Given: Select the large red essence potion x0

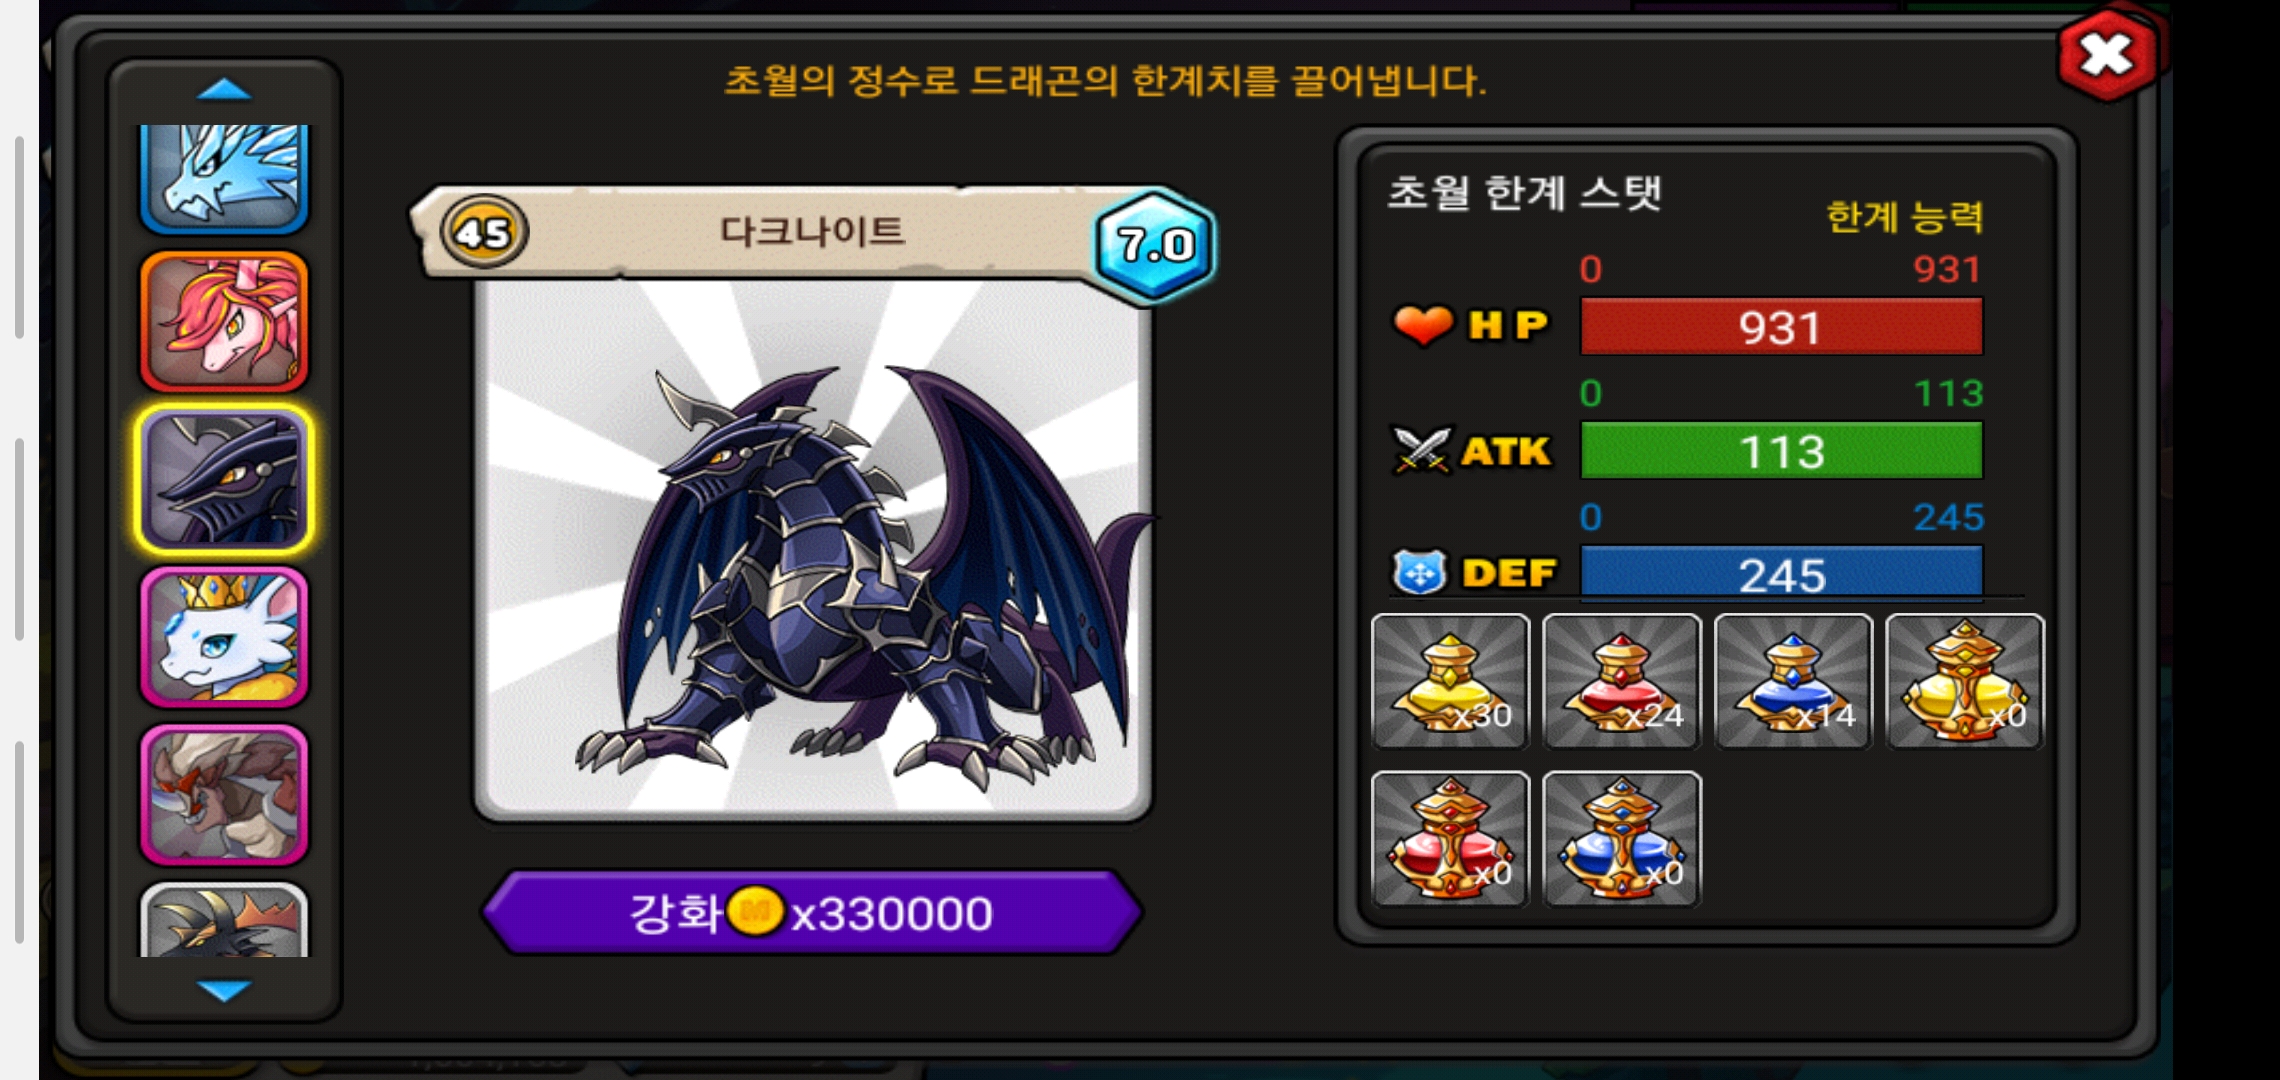Looking at the screenshot, I should [x=1450, y=839].
